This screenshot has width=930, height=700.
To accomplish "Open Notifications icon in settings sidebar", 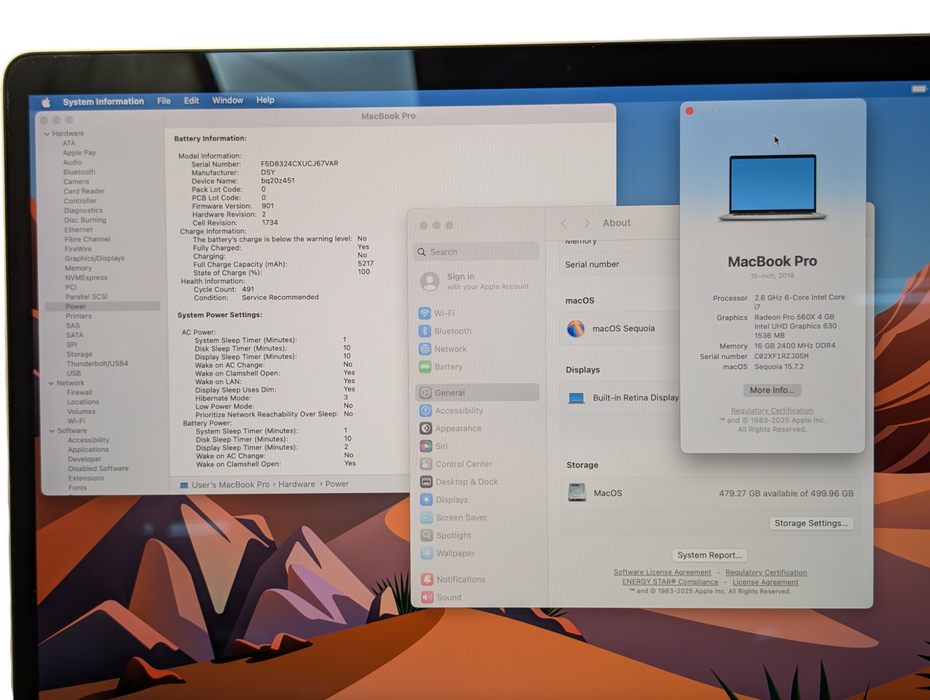I will click(x=427, y=579).
